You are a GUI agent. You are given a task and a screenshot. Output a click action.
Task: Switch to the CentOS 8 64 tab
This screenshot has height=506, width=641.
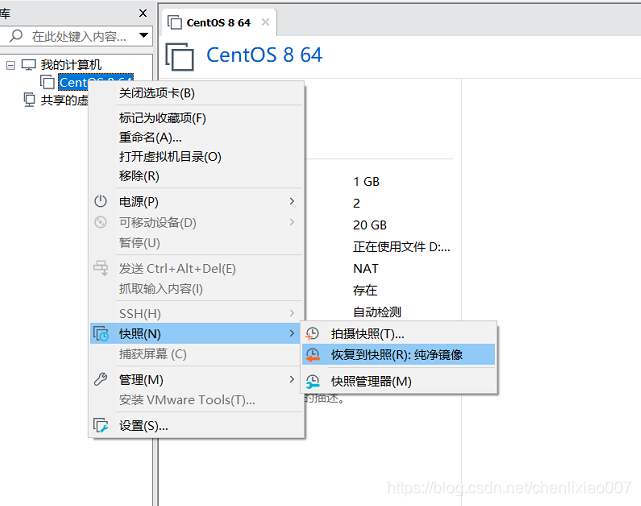(x=219, y=22)
